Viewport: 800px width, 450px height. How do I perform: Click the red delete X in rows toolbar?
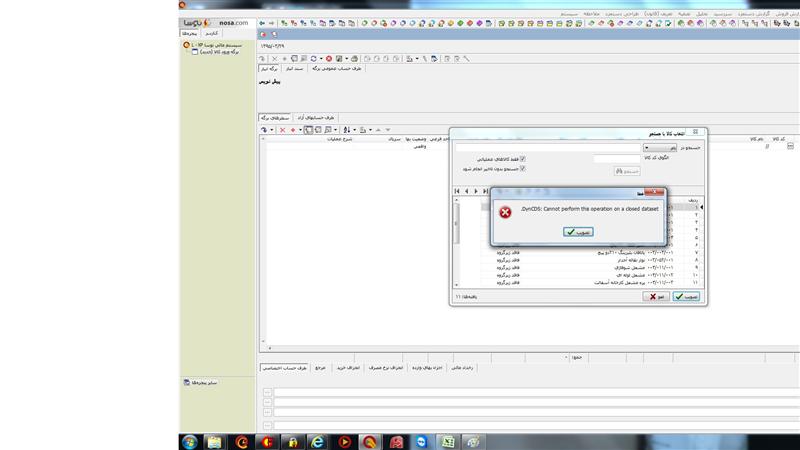click(282, 130)
